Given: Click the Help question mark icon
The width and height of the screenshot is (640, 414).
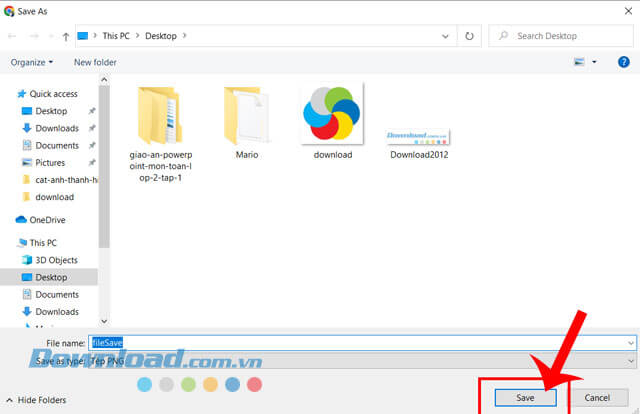Looking at the screenshot, I should tap(623, 62).
